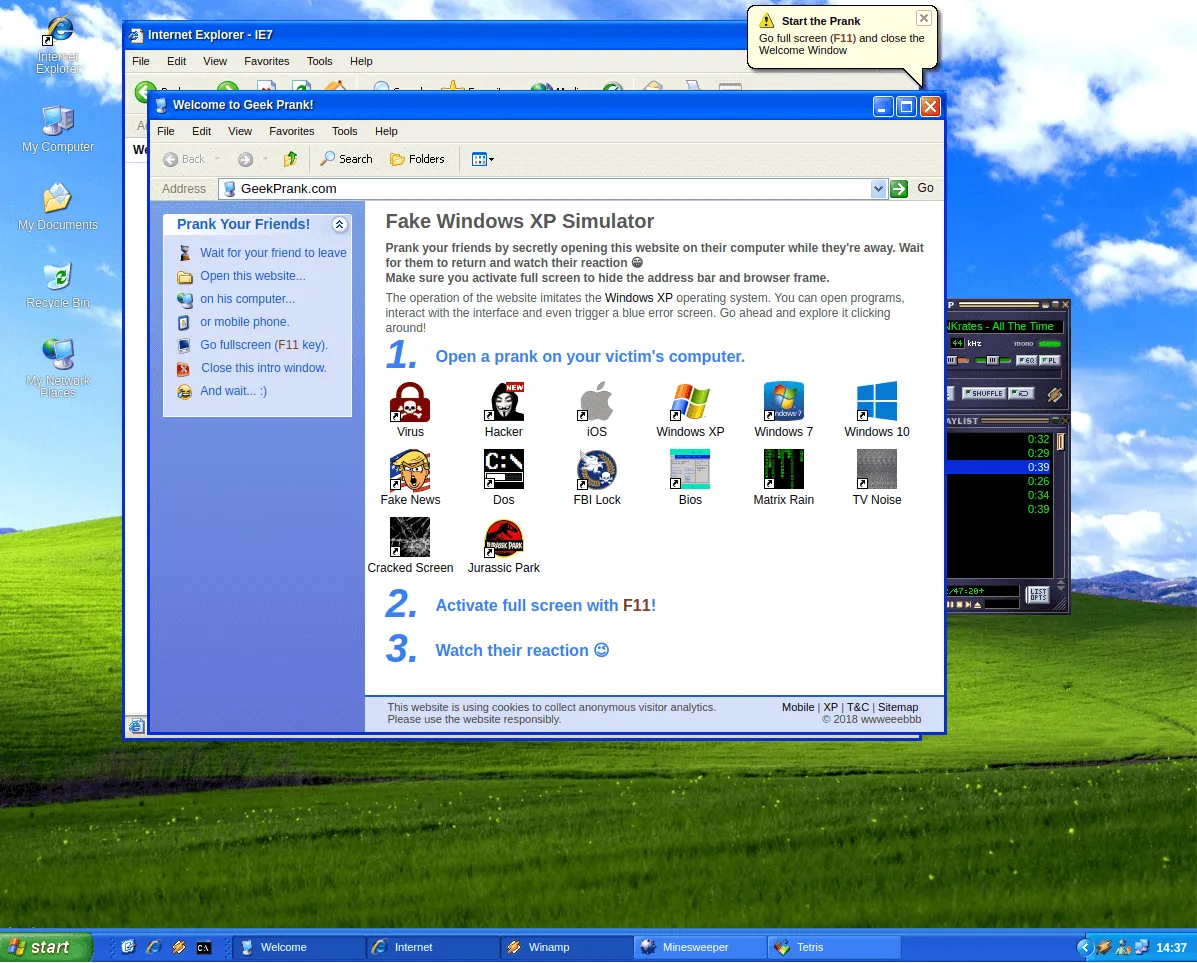This screenshot has width=1197, height=963.
Task: Click the Winamp playlist scrollbar handle
Action: pos(1060,441)
